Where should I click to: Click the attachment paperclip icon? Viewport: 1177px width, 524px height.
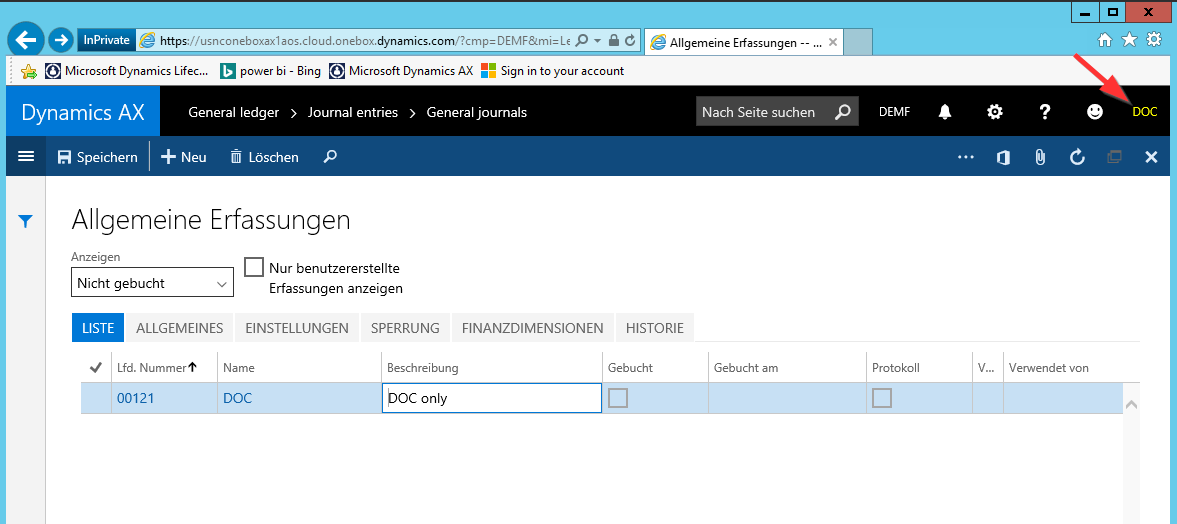1040,157
